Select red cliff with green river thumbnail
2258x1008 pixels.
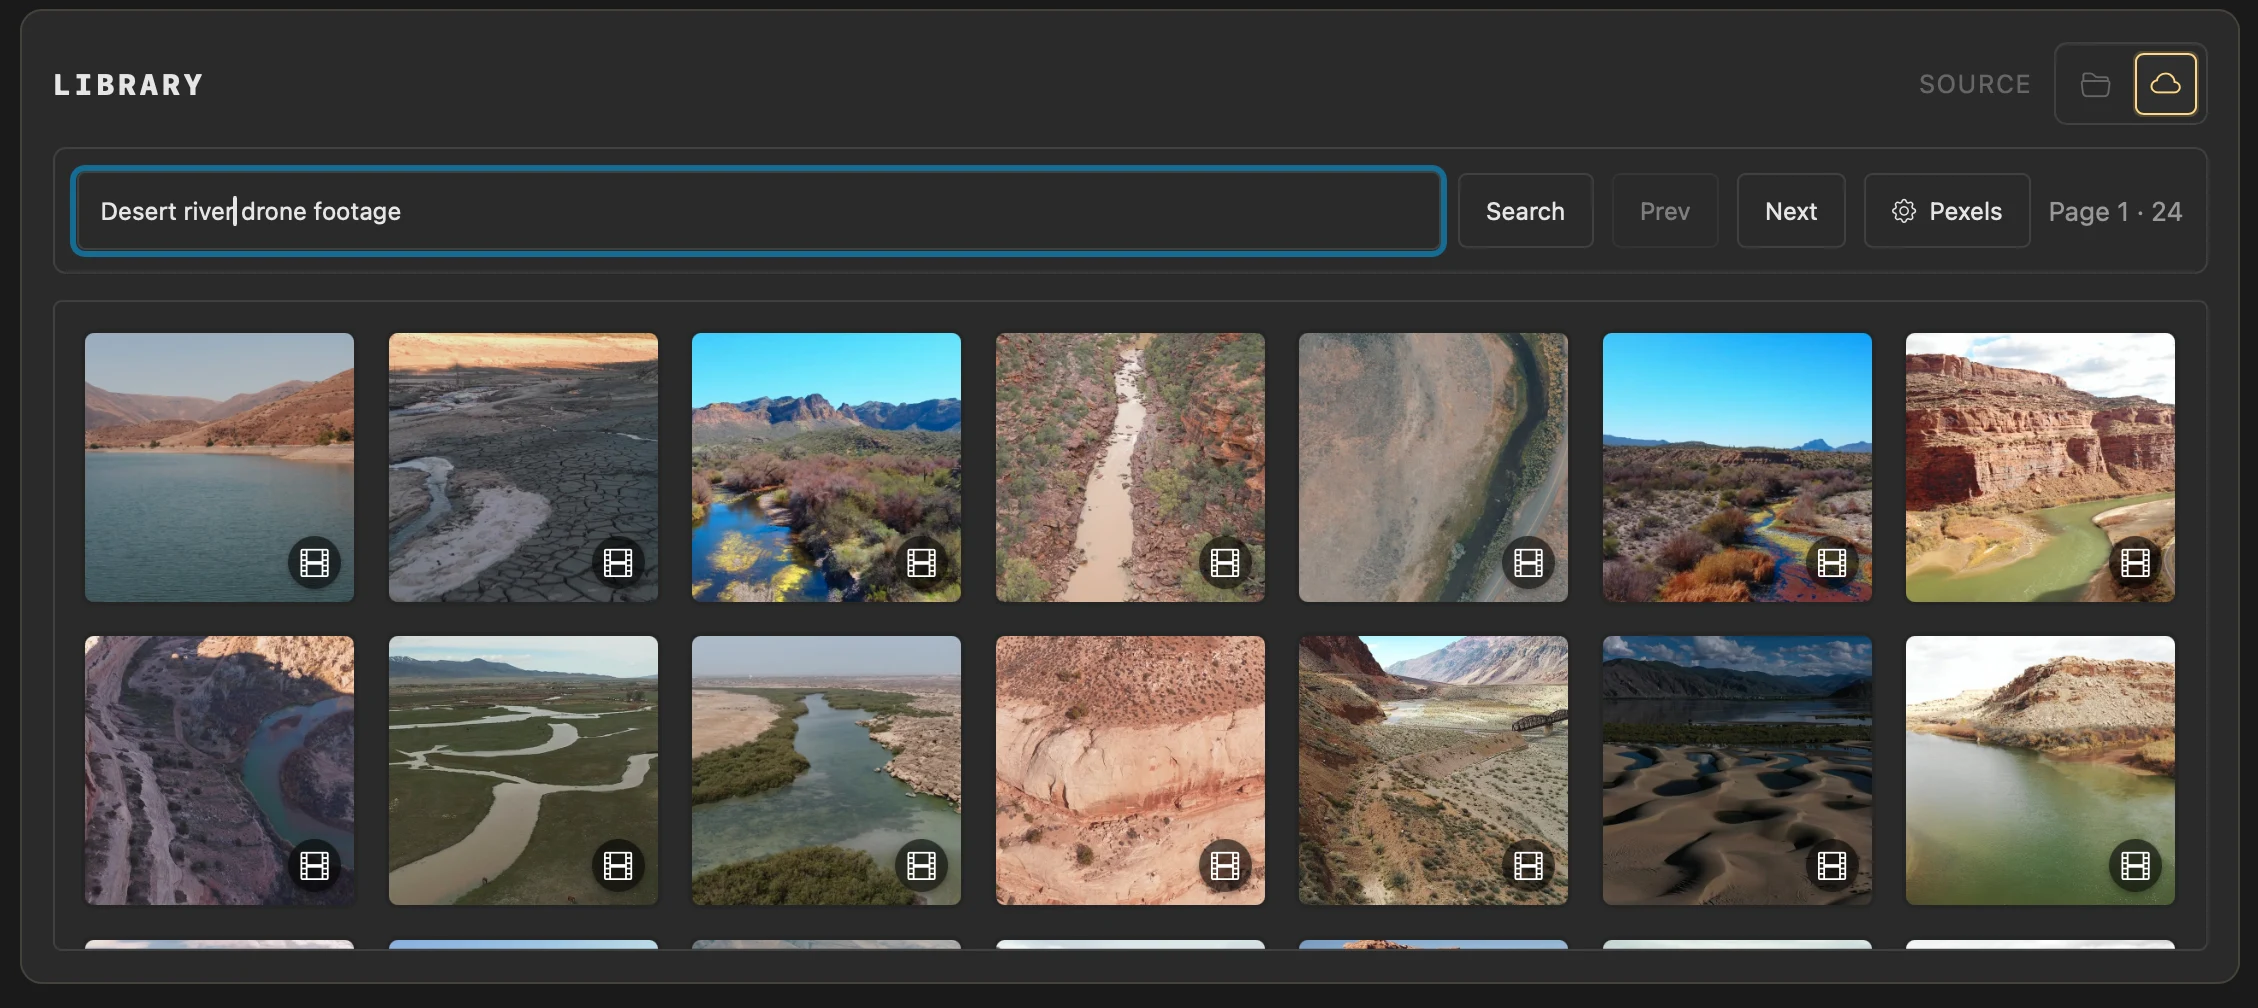[x=2040, y=467]
